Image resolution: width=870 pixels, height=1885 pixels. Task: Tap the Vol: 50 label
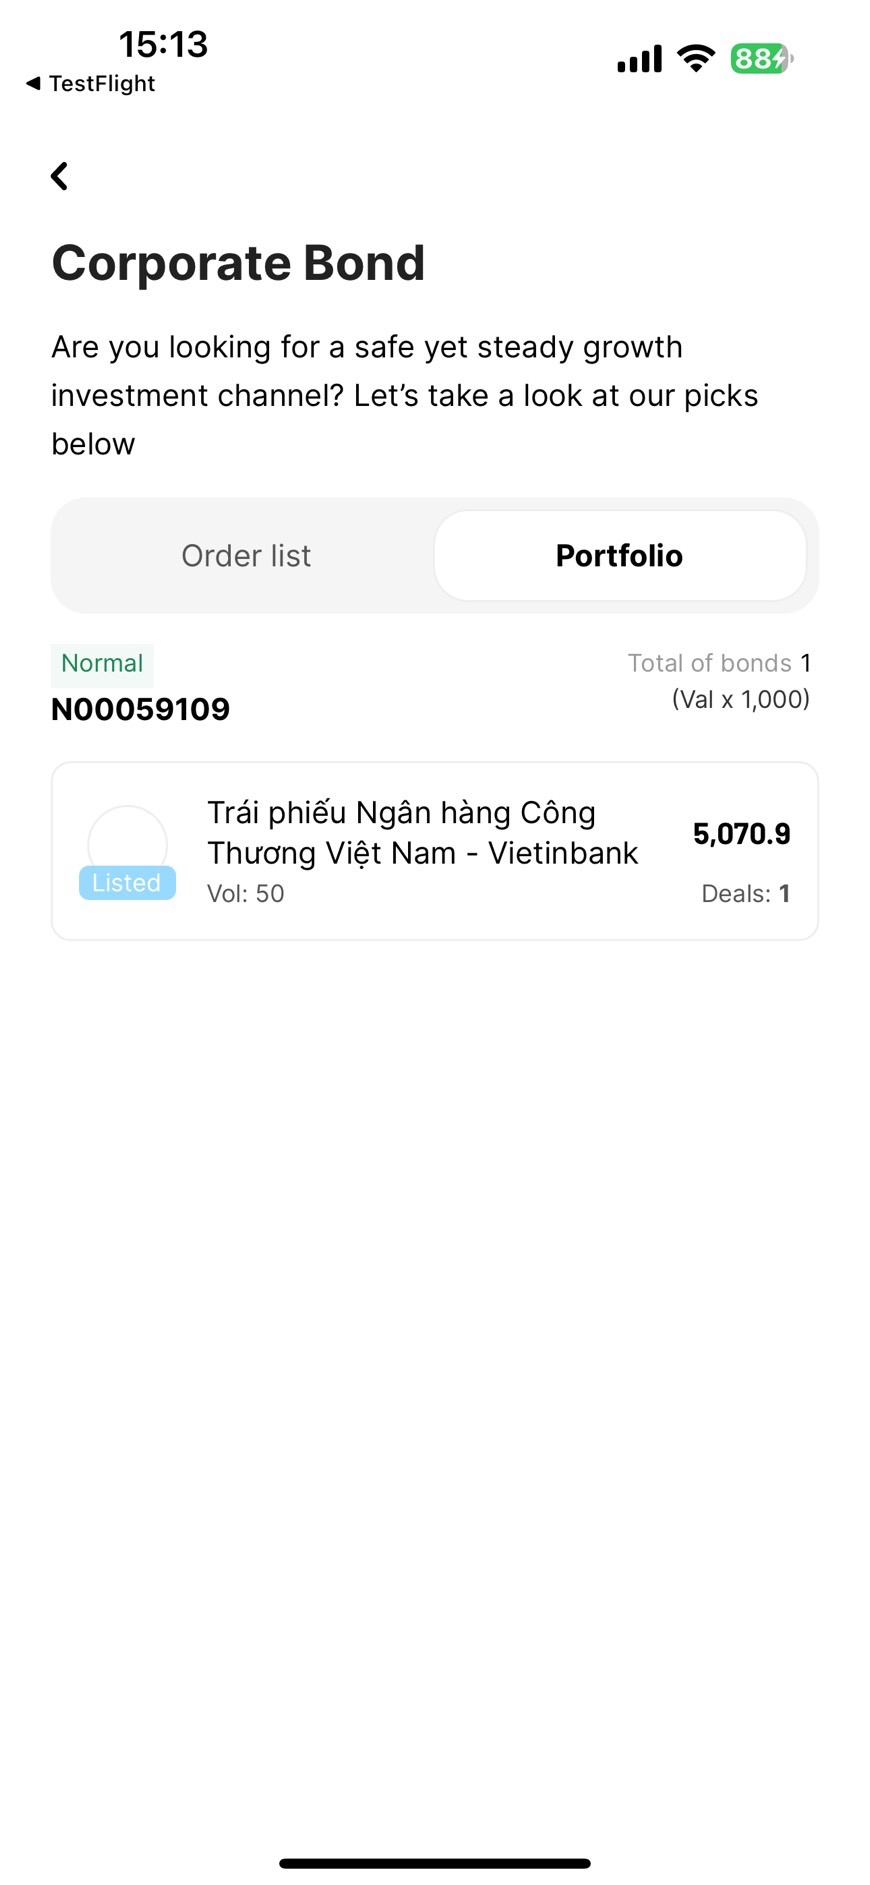coord(245,894)
